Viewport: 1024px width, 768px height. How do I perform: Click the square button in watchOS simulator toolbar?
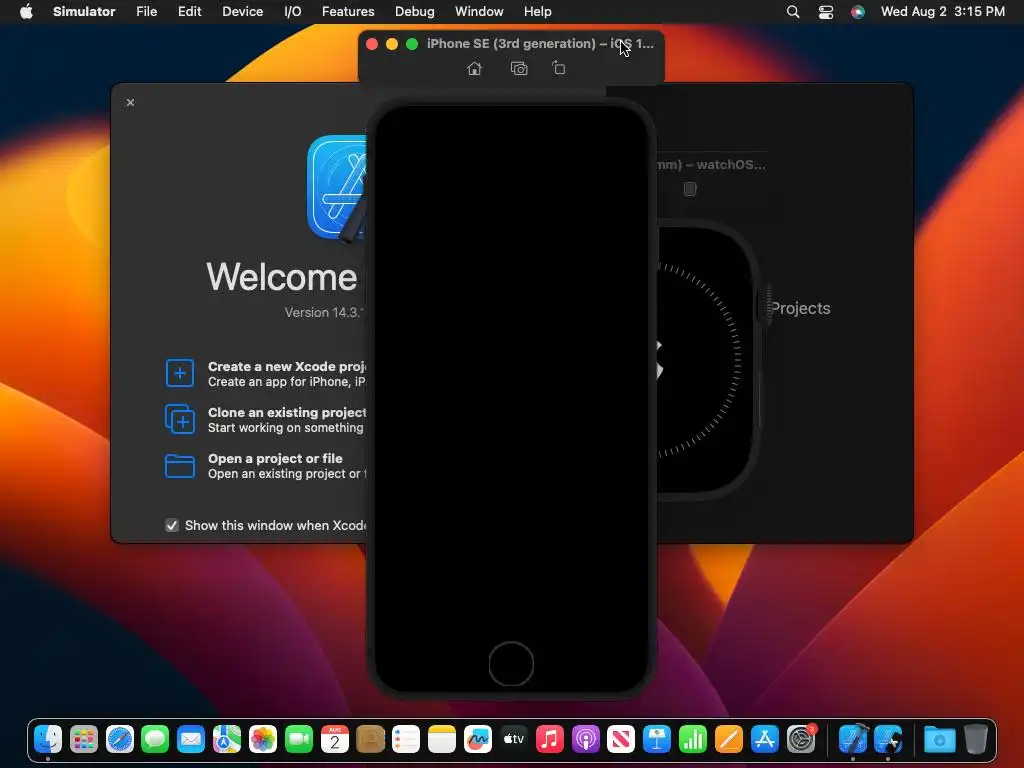[690, 189]
